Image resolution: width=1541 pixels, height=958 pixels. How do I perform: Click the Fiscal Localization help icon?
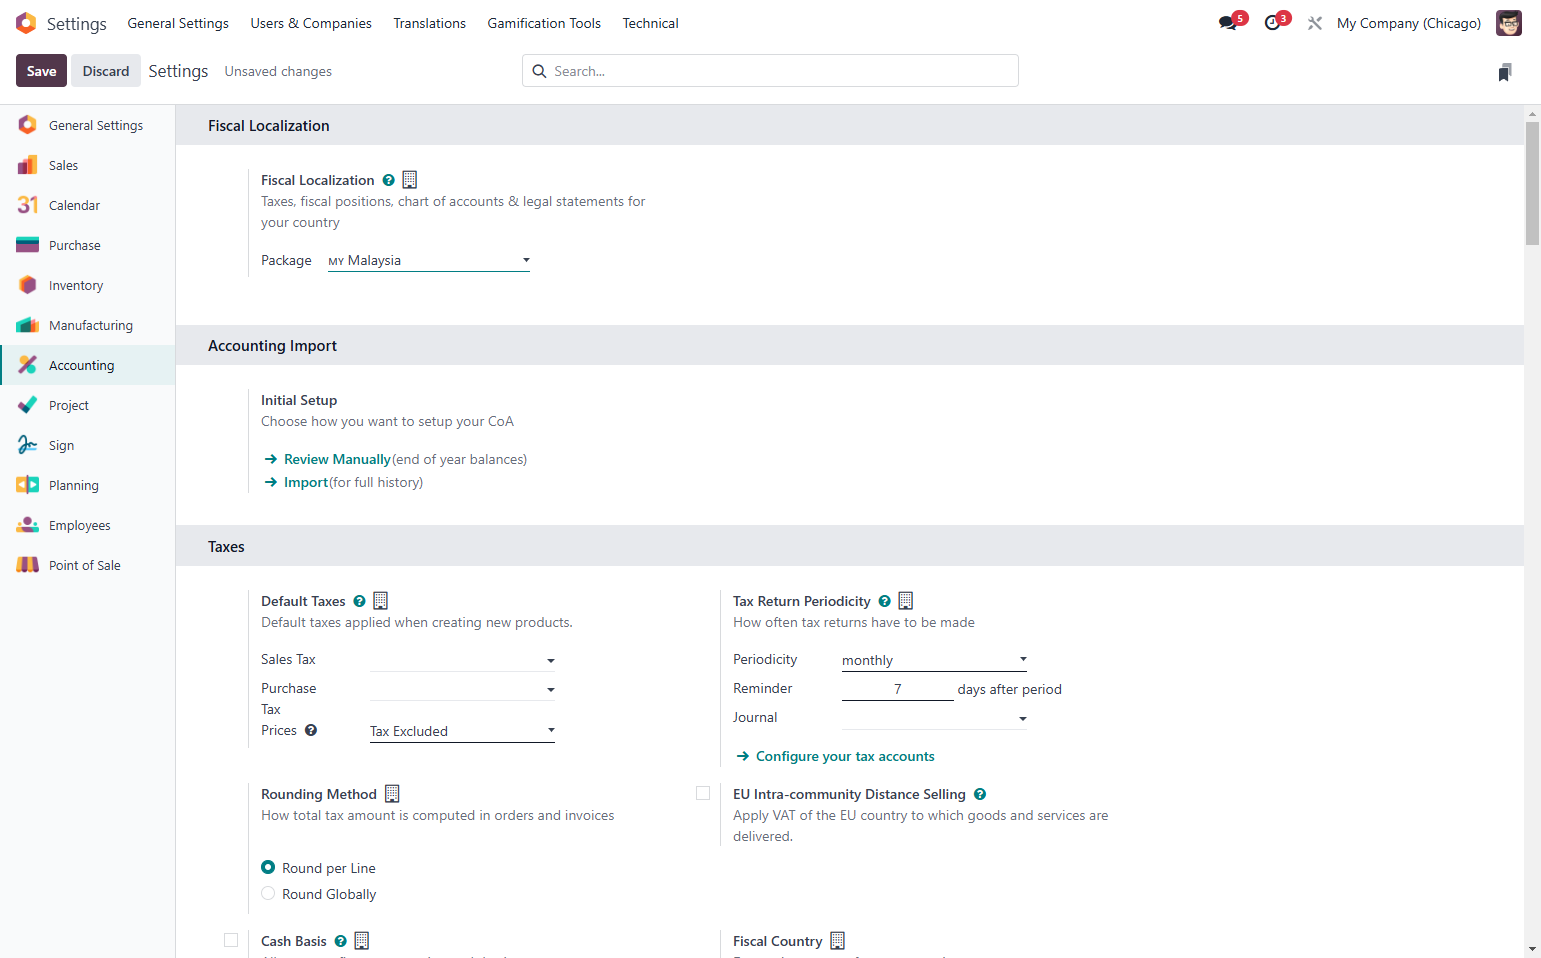point(389,180)
